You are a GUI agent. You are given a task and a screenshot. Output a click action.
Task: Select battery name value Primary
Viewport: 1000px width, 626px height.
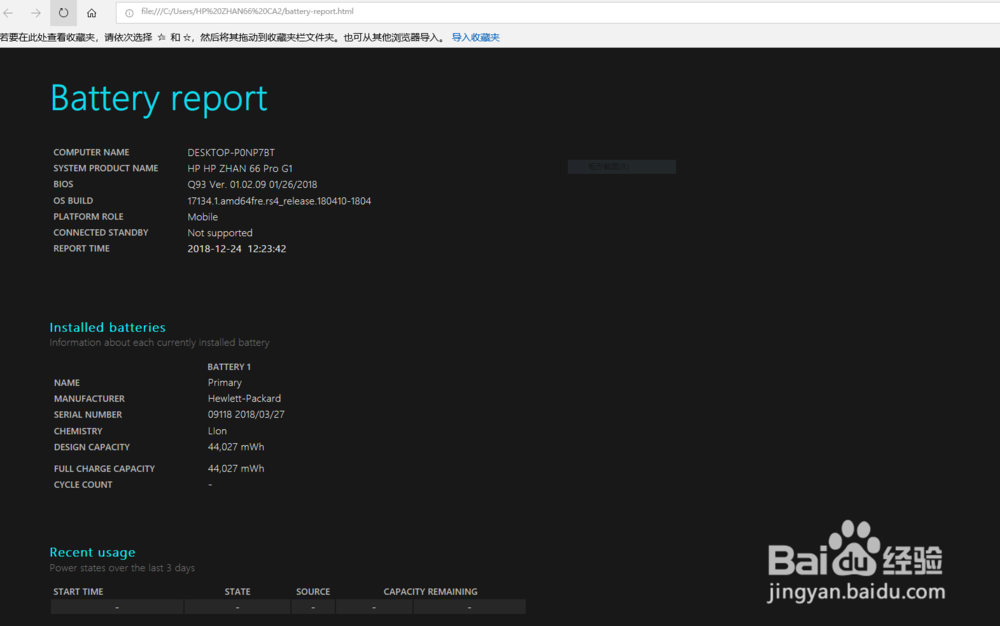click(x=224, y=382)
